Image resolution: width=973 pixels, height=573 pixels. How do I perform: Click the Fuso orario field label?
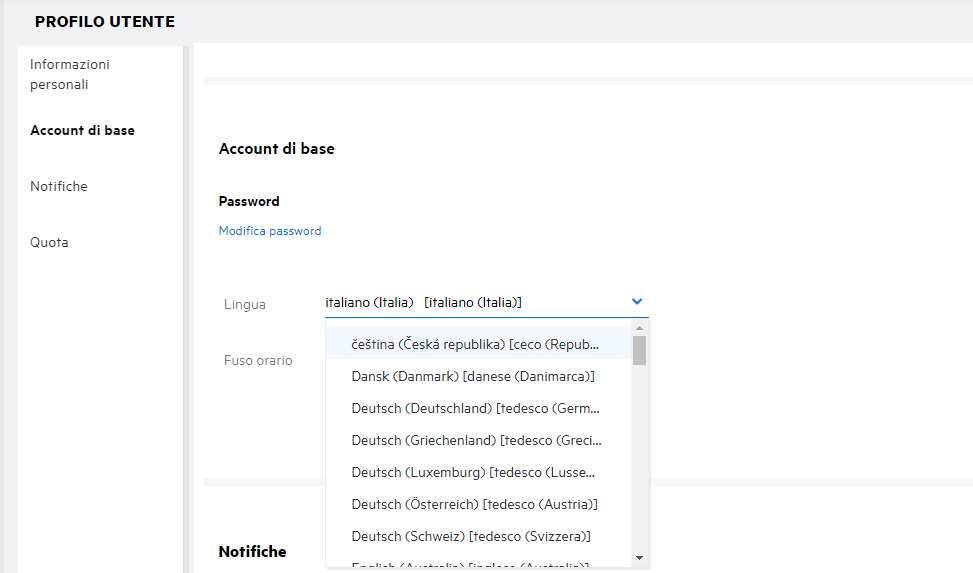coord(258,360)
